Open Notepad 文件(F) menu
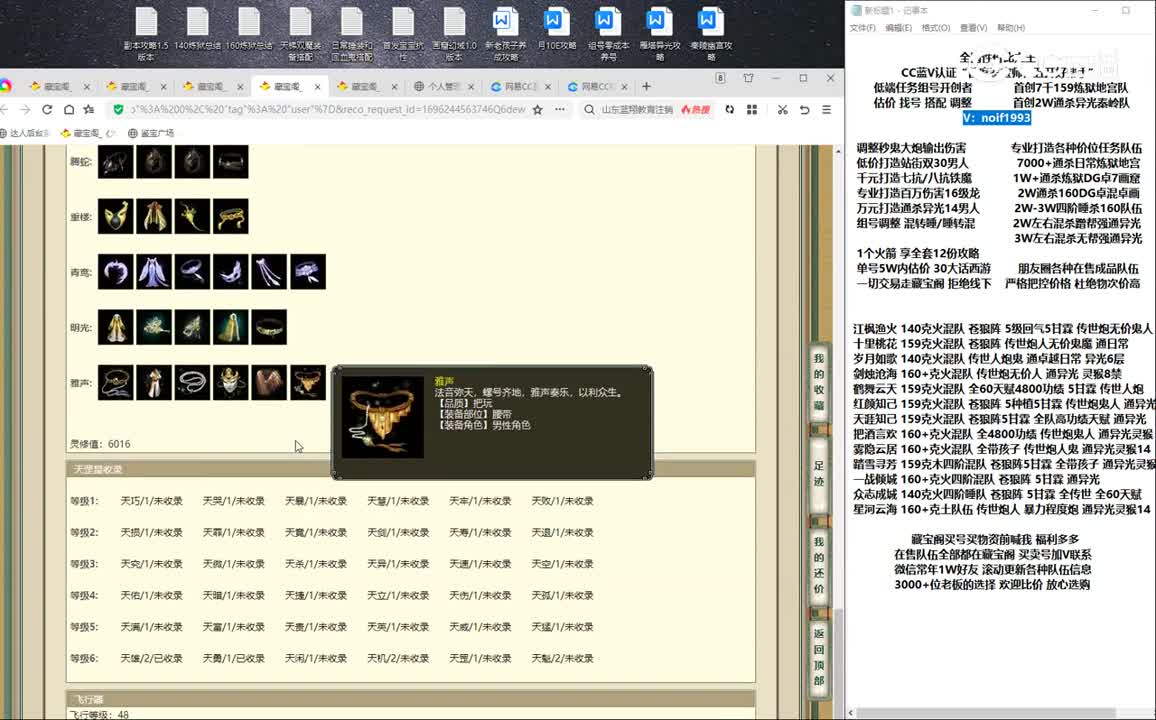This screenshot has width=1156, height=720. click(863, 28)
